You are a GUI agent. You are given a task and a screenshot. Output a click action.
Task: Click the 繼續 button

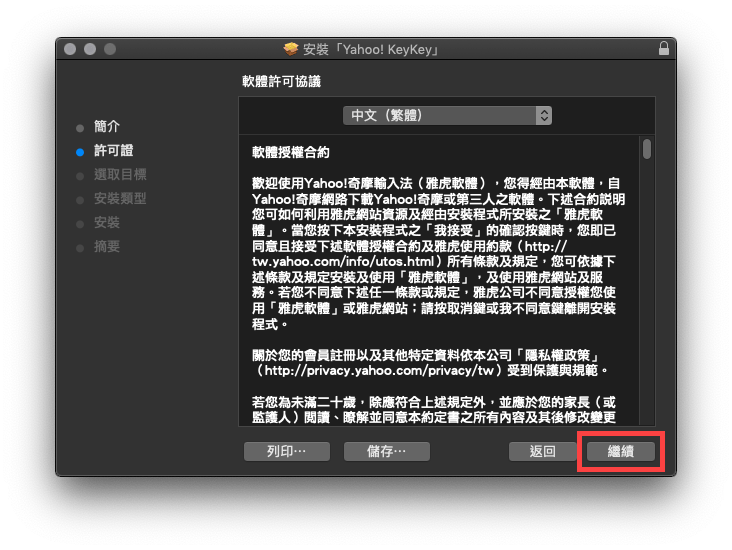[x=620, y=451]
